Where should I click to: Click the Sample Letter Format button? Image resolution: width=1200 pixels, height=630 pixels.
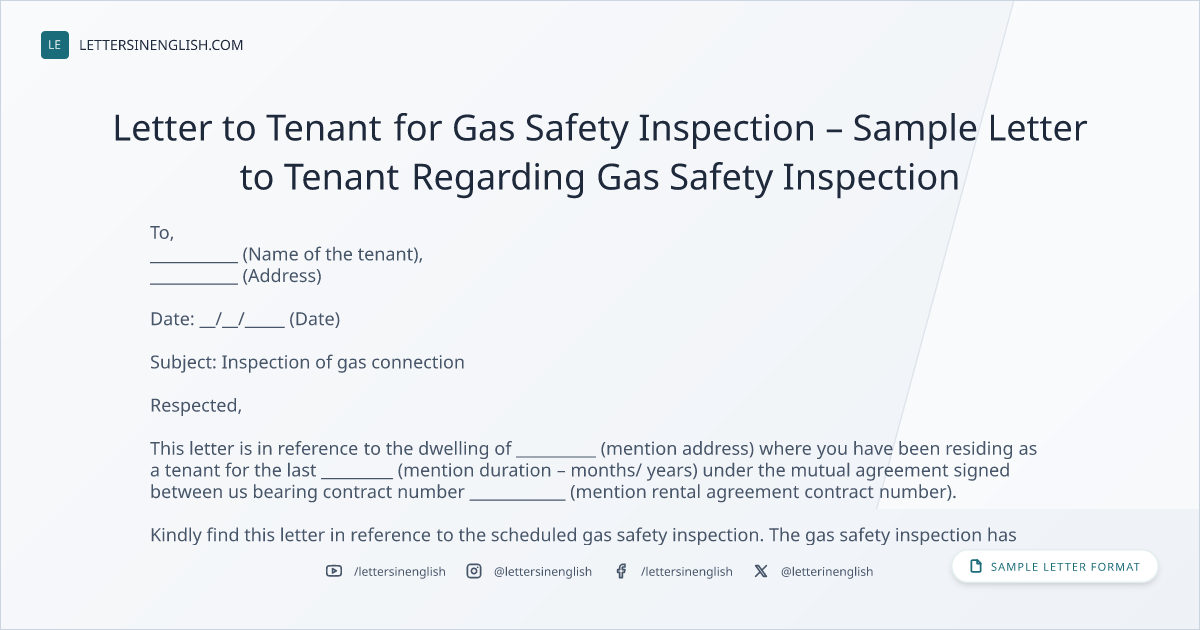(x=1055, y=567)
